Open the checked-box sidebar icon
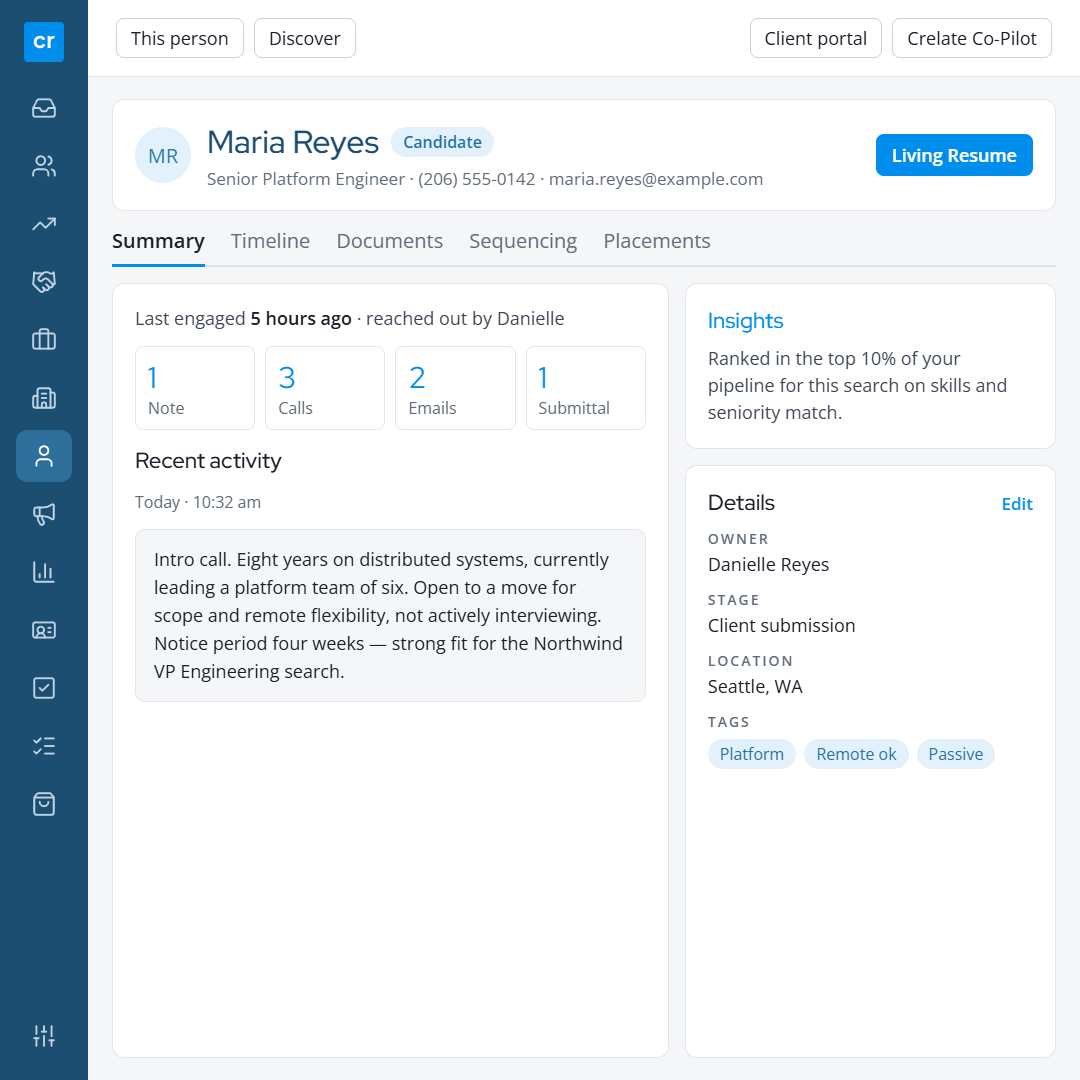Screen dimensions: 1080x1080 pos(44,688)
